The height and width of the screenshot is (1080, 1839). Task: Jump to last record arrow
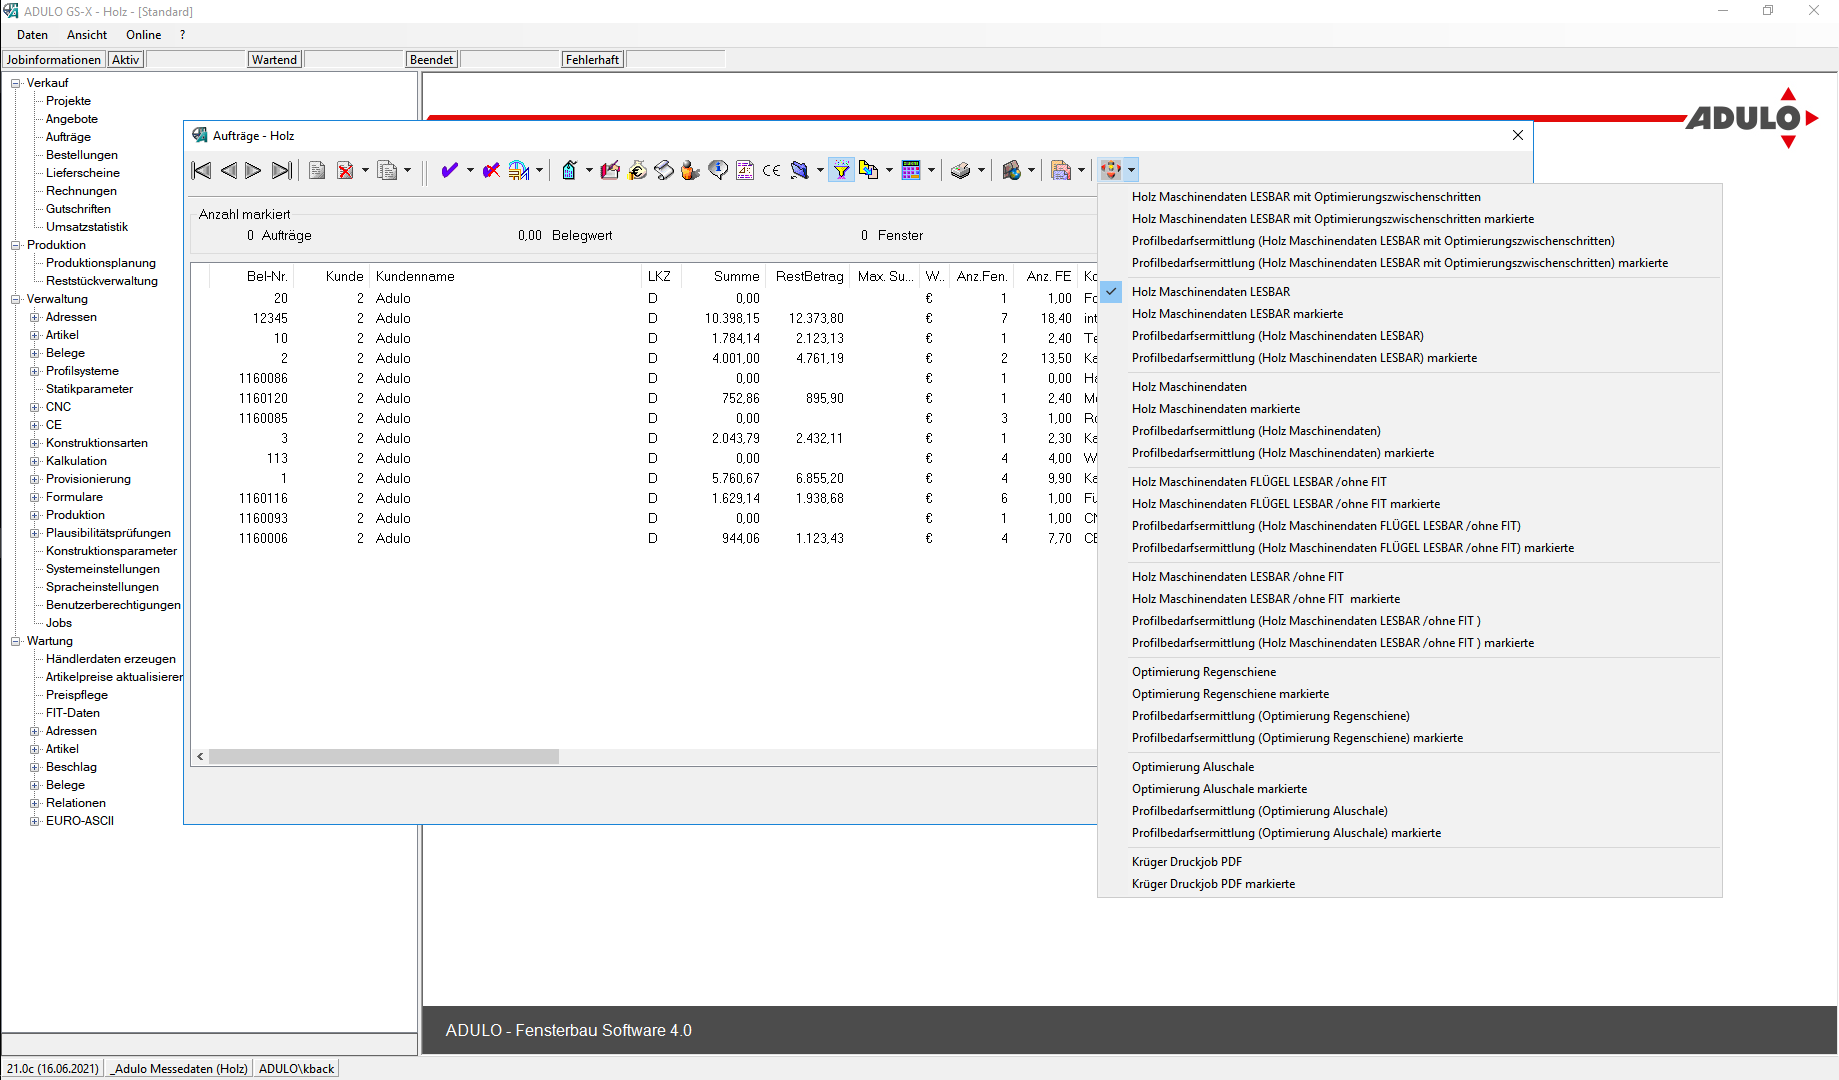pos(282,171)
